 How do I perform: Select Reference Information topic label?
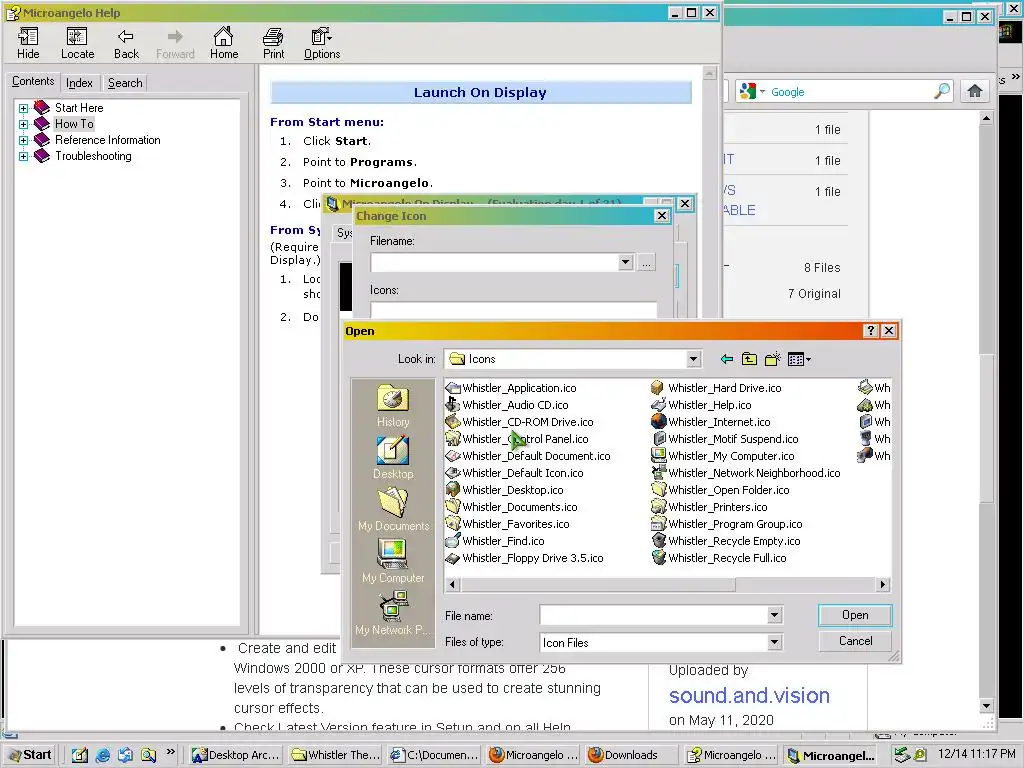pyautogui.click(x=108, y=140)
